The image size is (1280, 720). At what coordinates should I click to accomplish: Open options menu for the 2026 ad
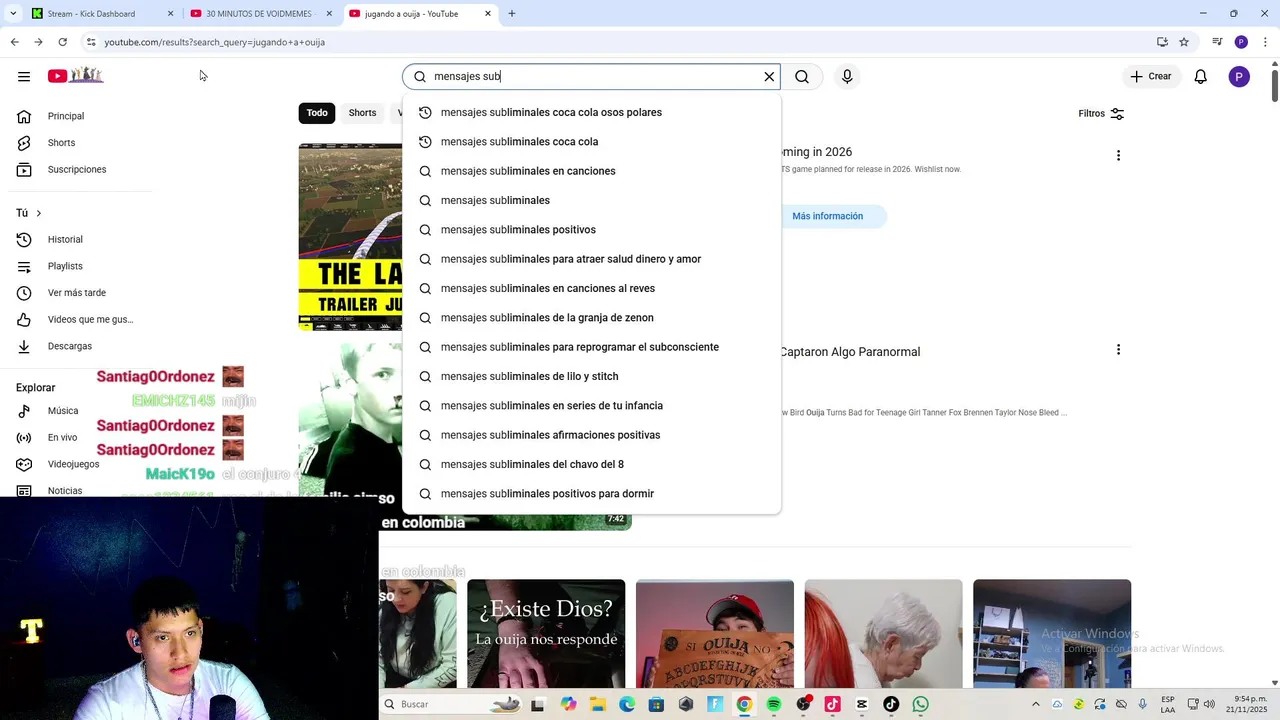pyautogui.click(x=1118, y=155)
